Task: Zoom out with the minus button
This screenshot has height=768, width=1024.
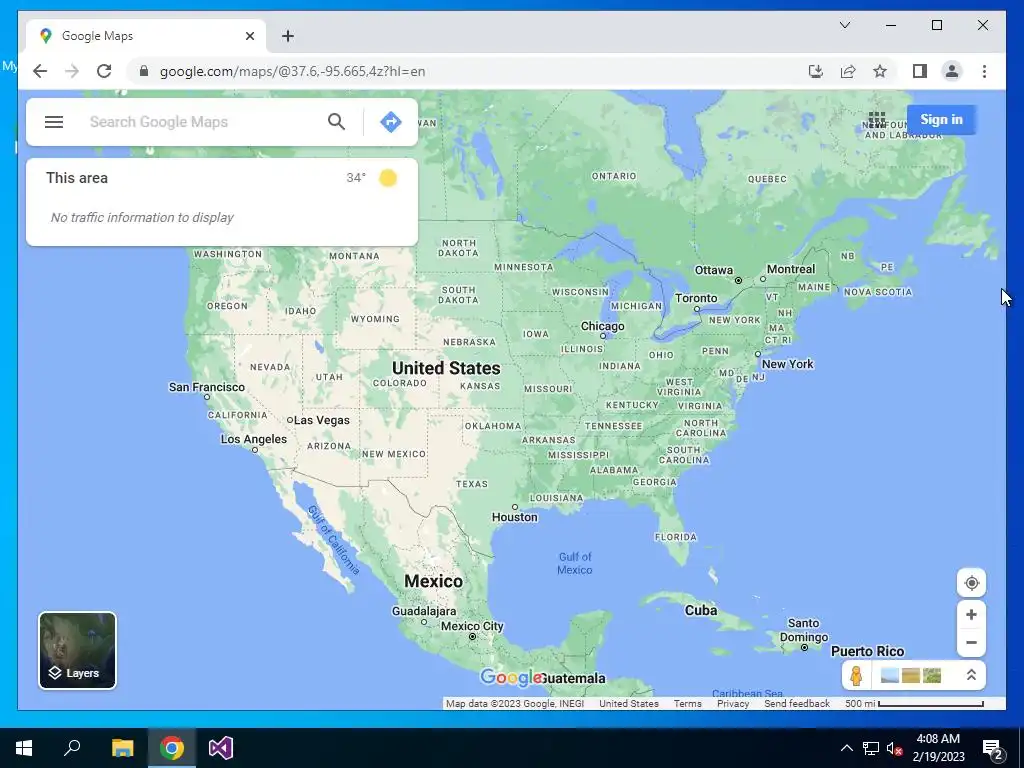Action: coord(971,643)
